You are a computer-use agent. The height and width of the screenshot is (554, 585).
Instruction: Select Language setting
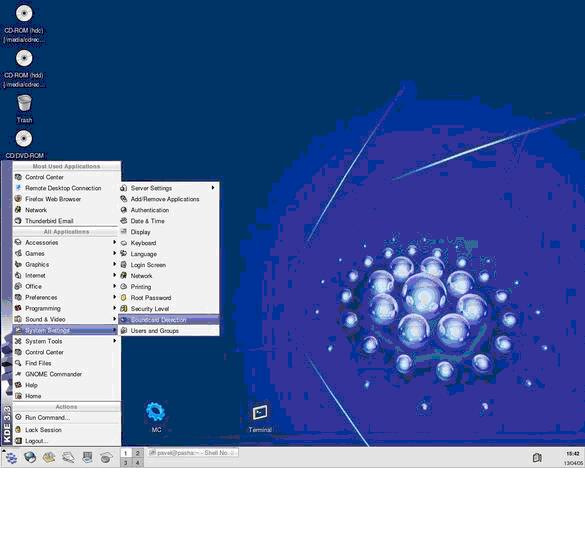click(169, 254)
